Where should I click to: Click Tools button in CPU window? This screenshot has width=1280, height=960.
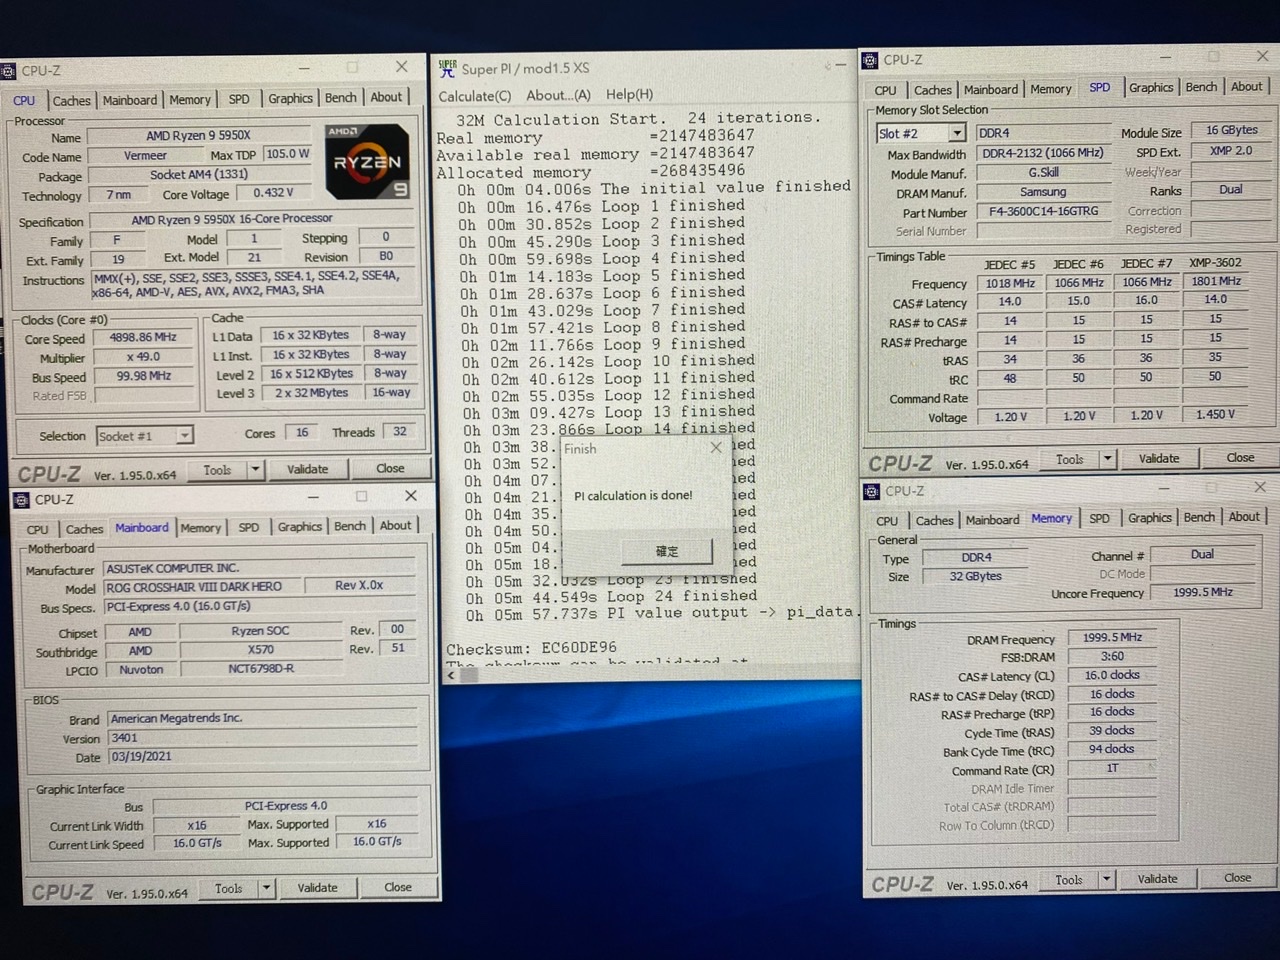(217, 470)
